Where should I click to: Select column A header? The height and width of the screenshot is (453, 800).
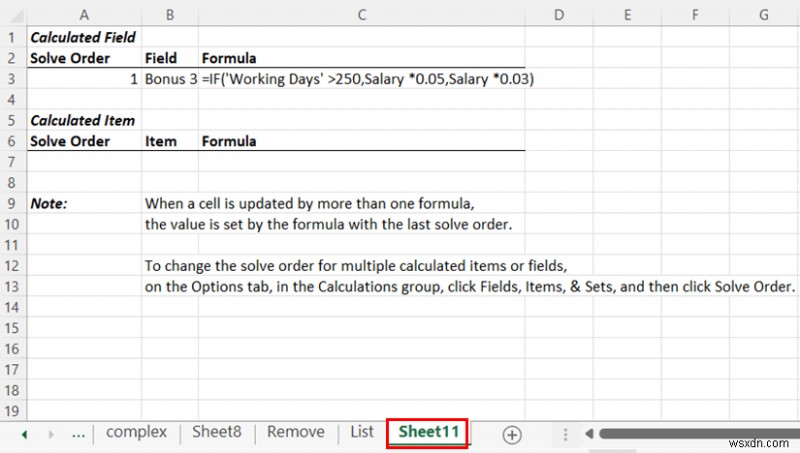(83, 14)
